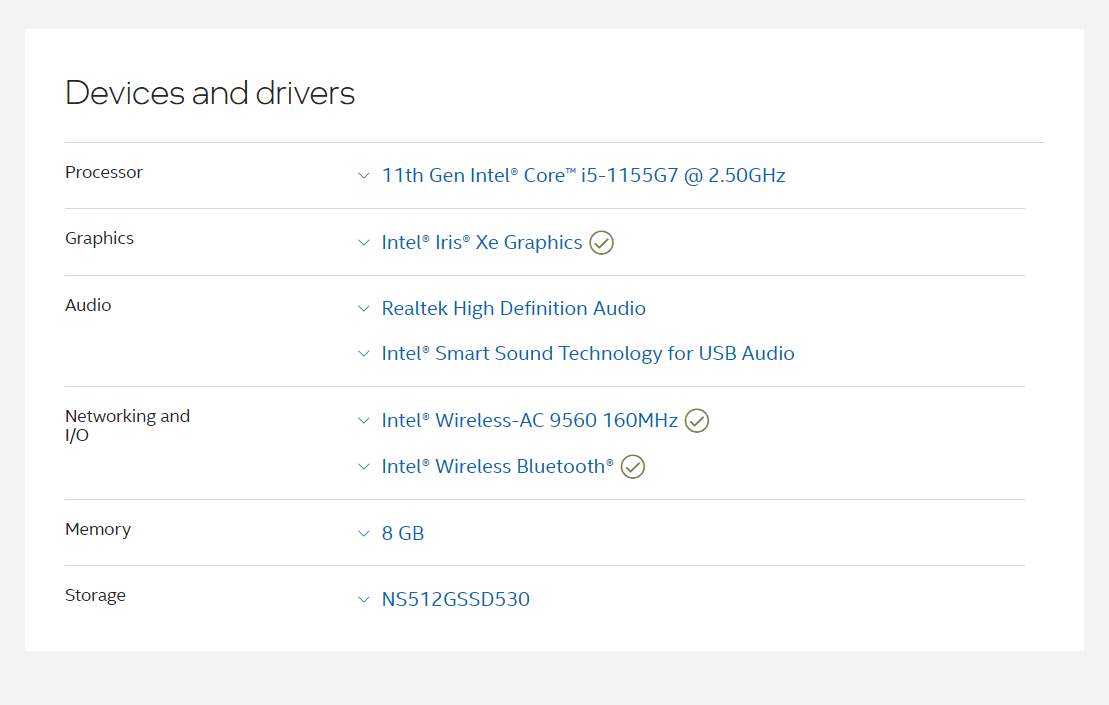The image size is (1109, 705).
Task: Expand the Intel Wireless-AC 9560 entry
Action: coord(364,421)
